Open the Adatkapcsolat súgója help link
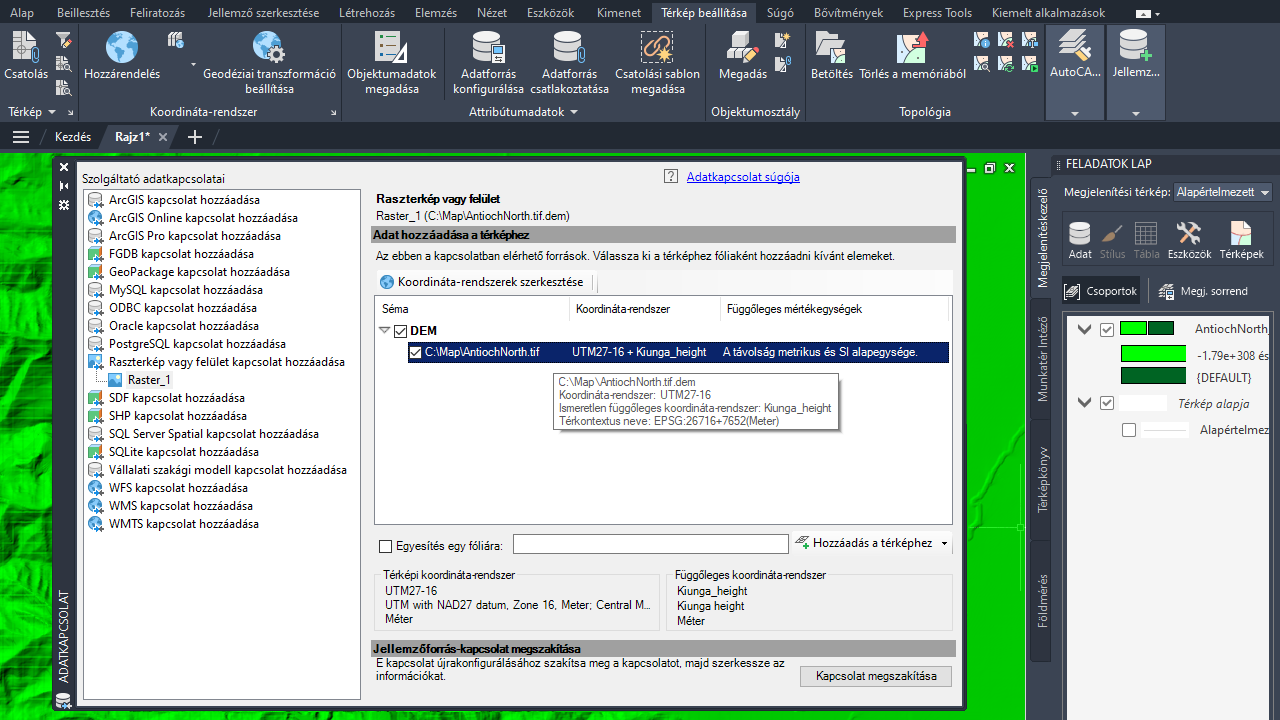Image resolution: width=1280 pixels, height=720 pixels. [743, 177]
